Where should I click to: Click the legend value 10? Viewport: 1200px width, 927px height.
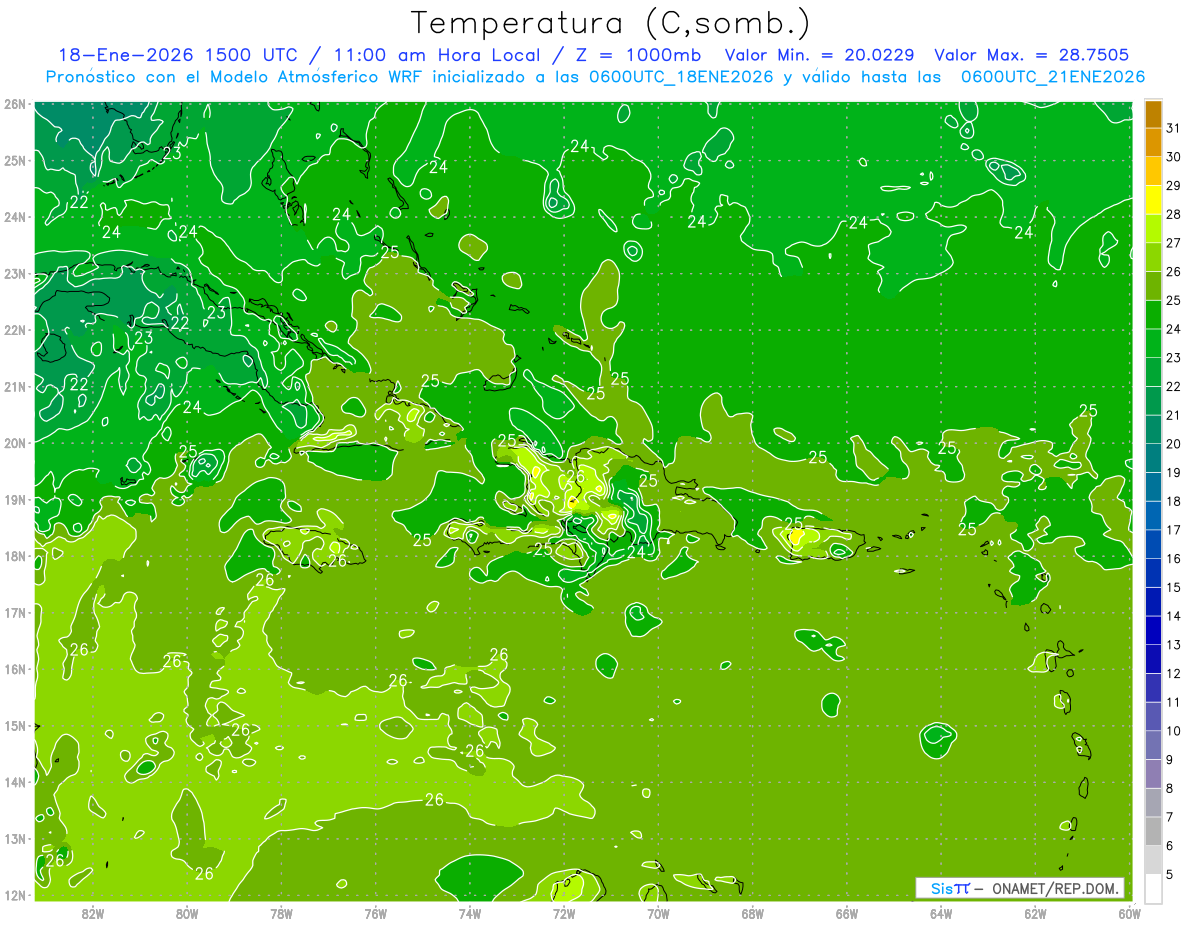[x=1174, y=731]
